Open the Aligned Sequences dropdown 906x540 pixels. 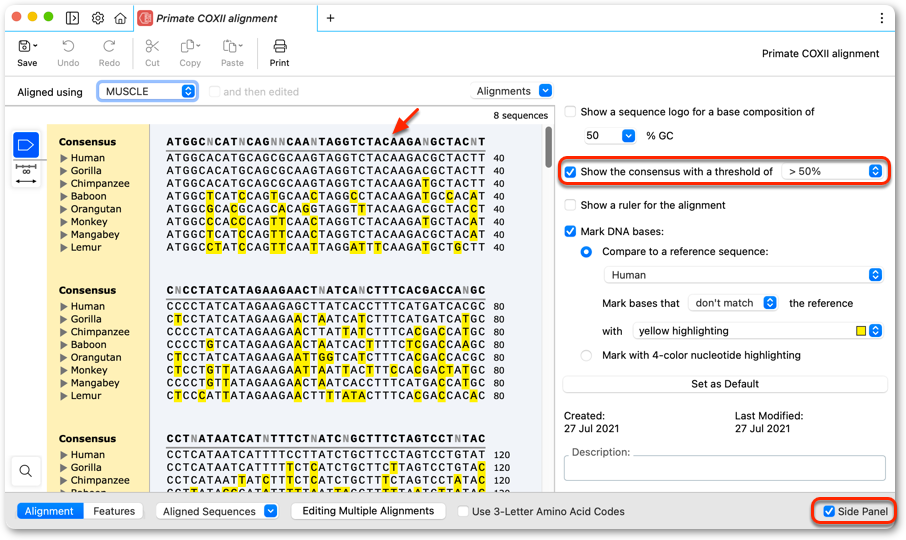[x=217, y=511]
